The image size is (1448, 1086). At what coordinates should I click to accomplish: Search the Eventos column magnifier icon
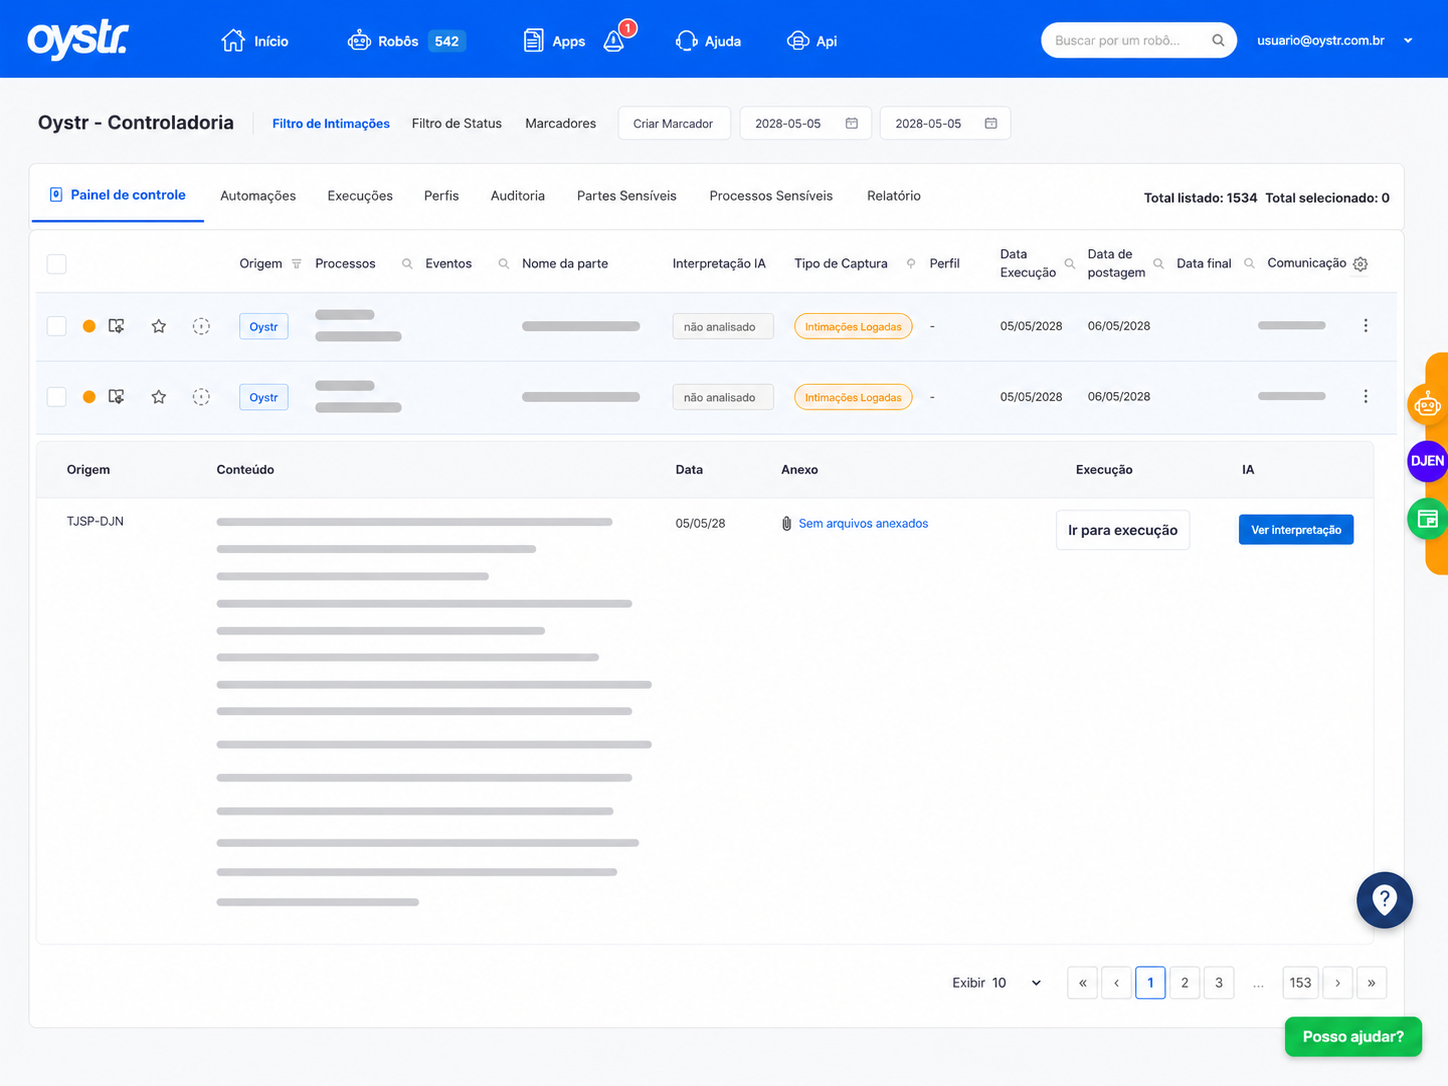coord(504,264)
